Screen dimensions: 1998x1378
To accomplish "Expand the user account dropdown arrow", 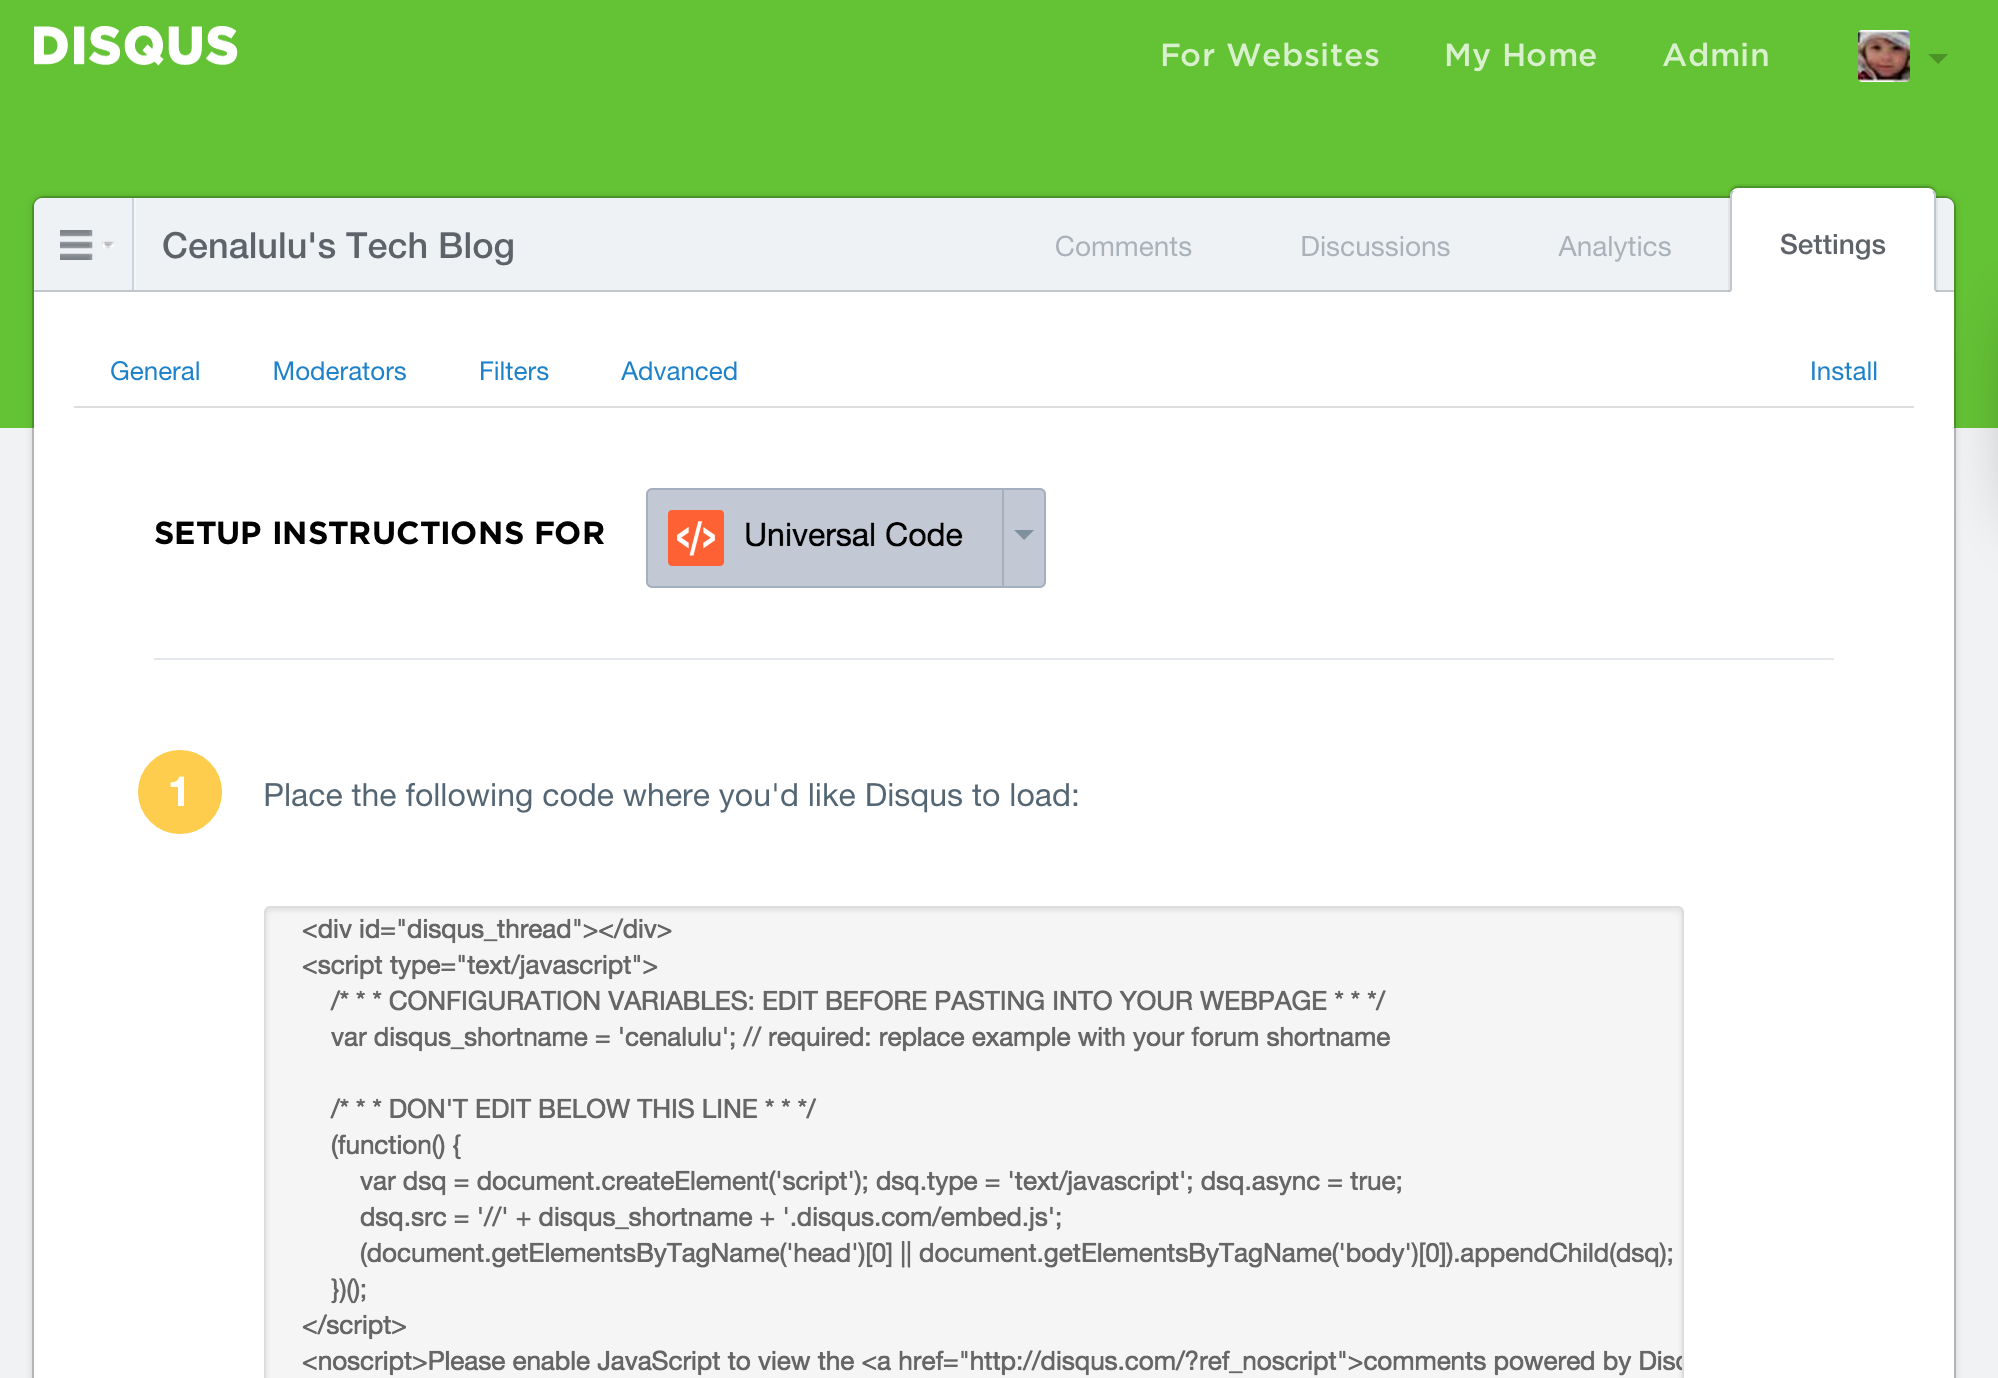I will click(1938, 59).
